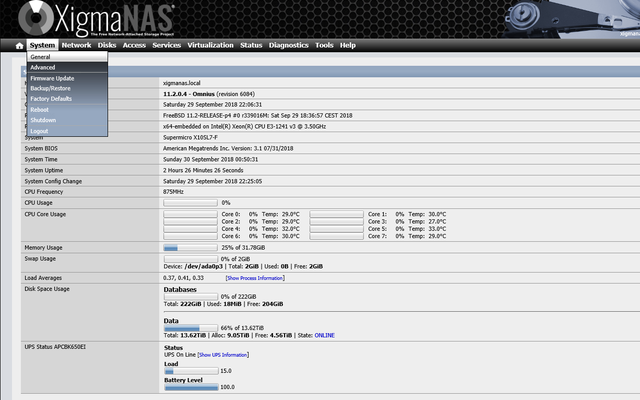
Task: Click the System Config Change label
Action: point(53,182)
